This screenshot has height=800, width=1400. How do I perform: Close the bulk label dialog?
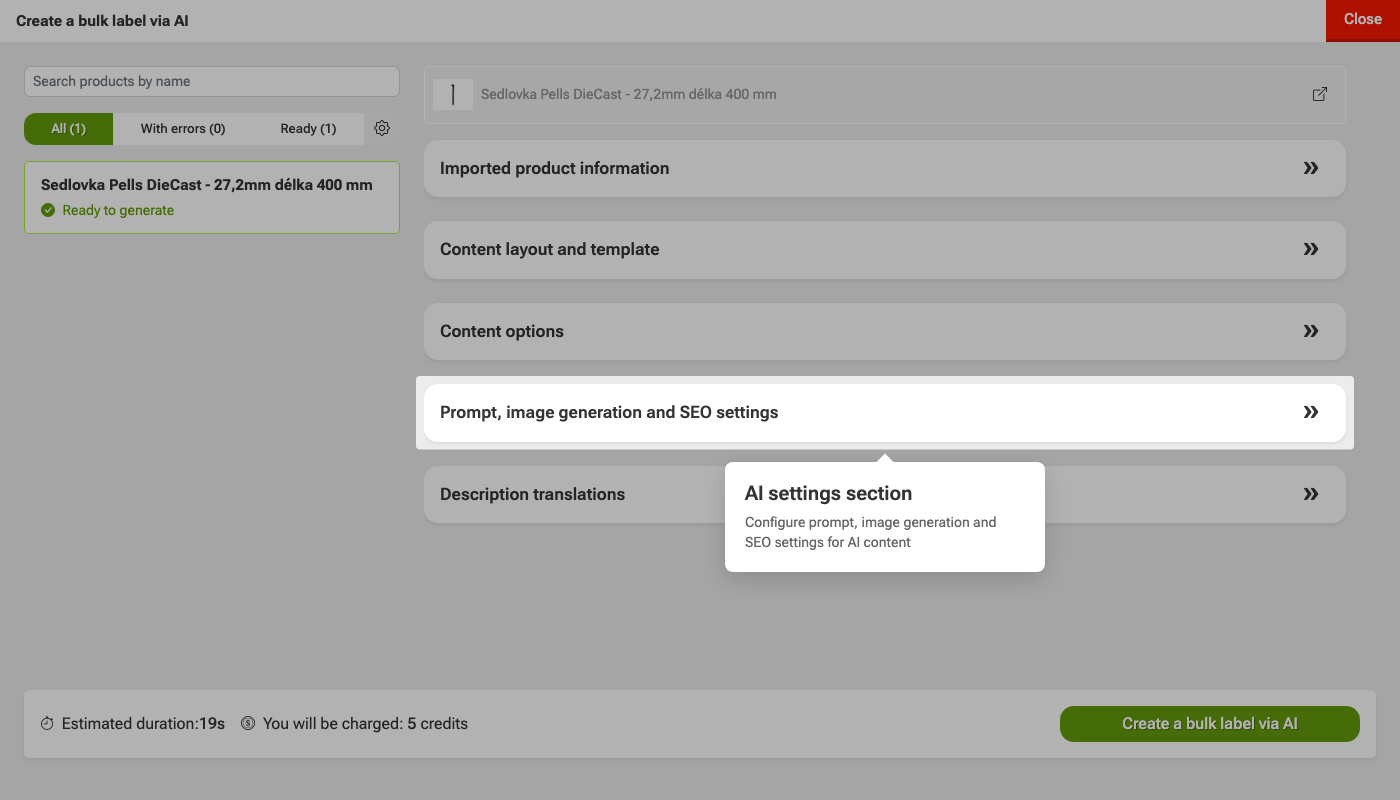pyautogui.click(x=1363, y=20)
